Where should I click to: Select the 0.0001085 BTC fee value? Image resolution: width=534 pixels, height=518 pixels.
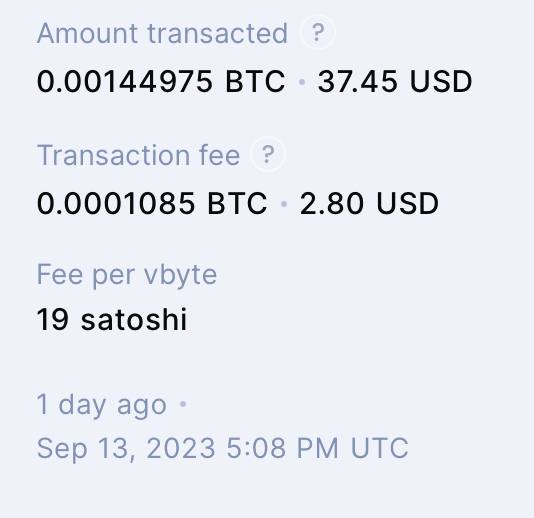(152, 203)
